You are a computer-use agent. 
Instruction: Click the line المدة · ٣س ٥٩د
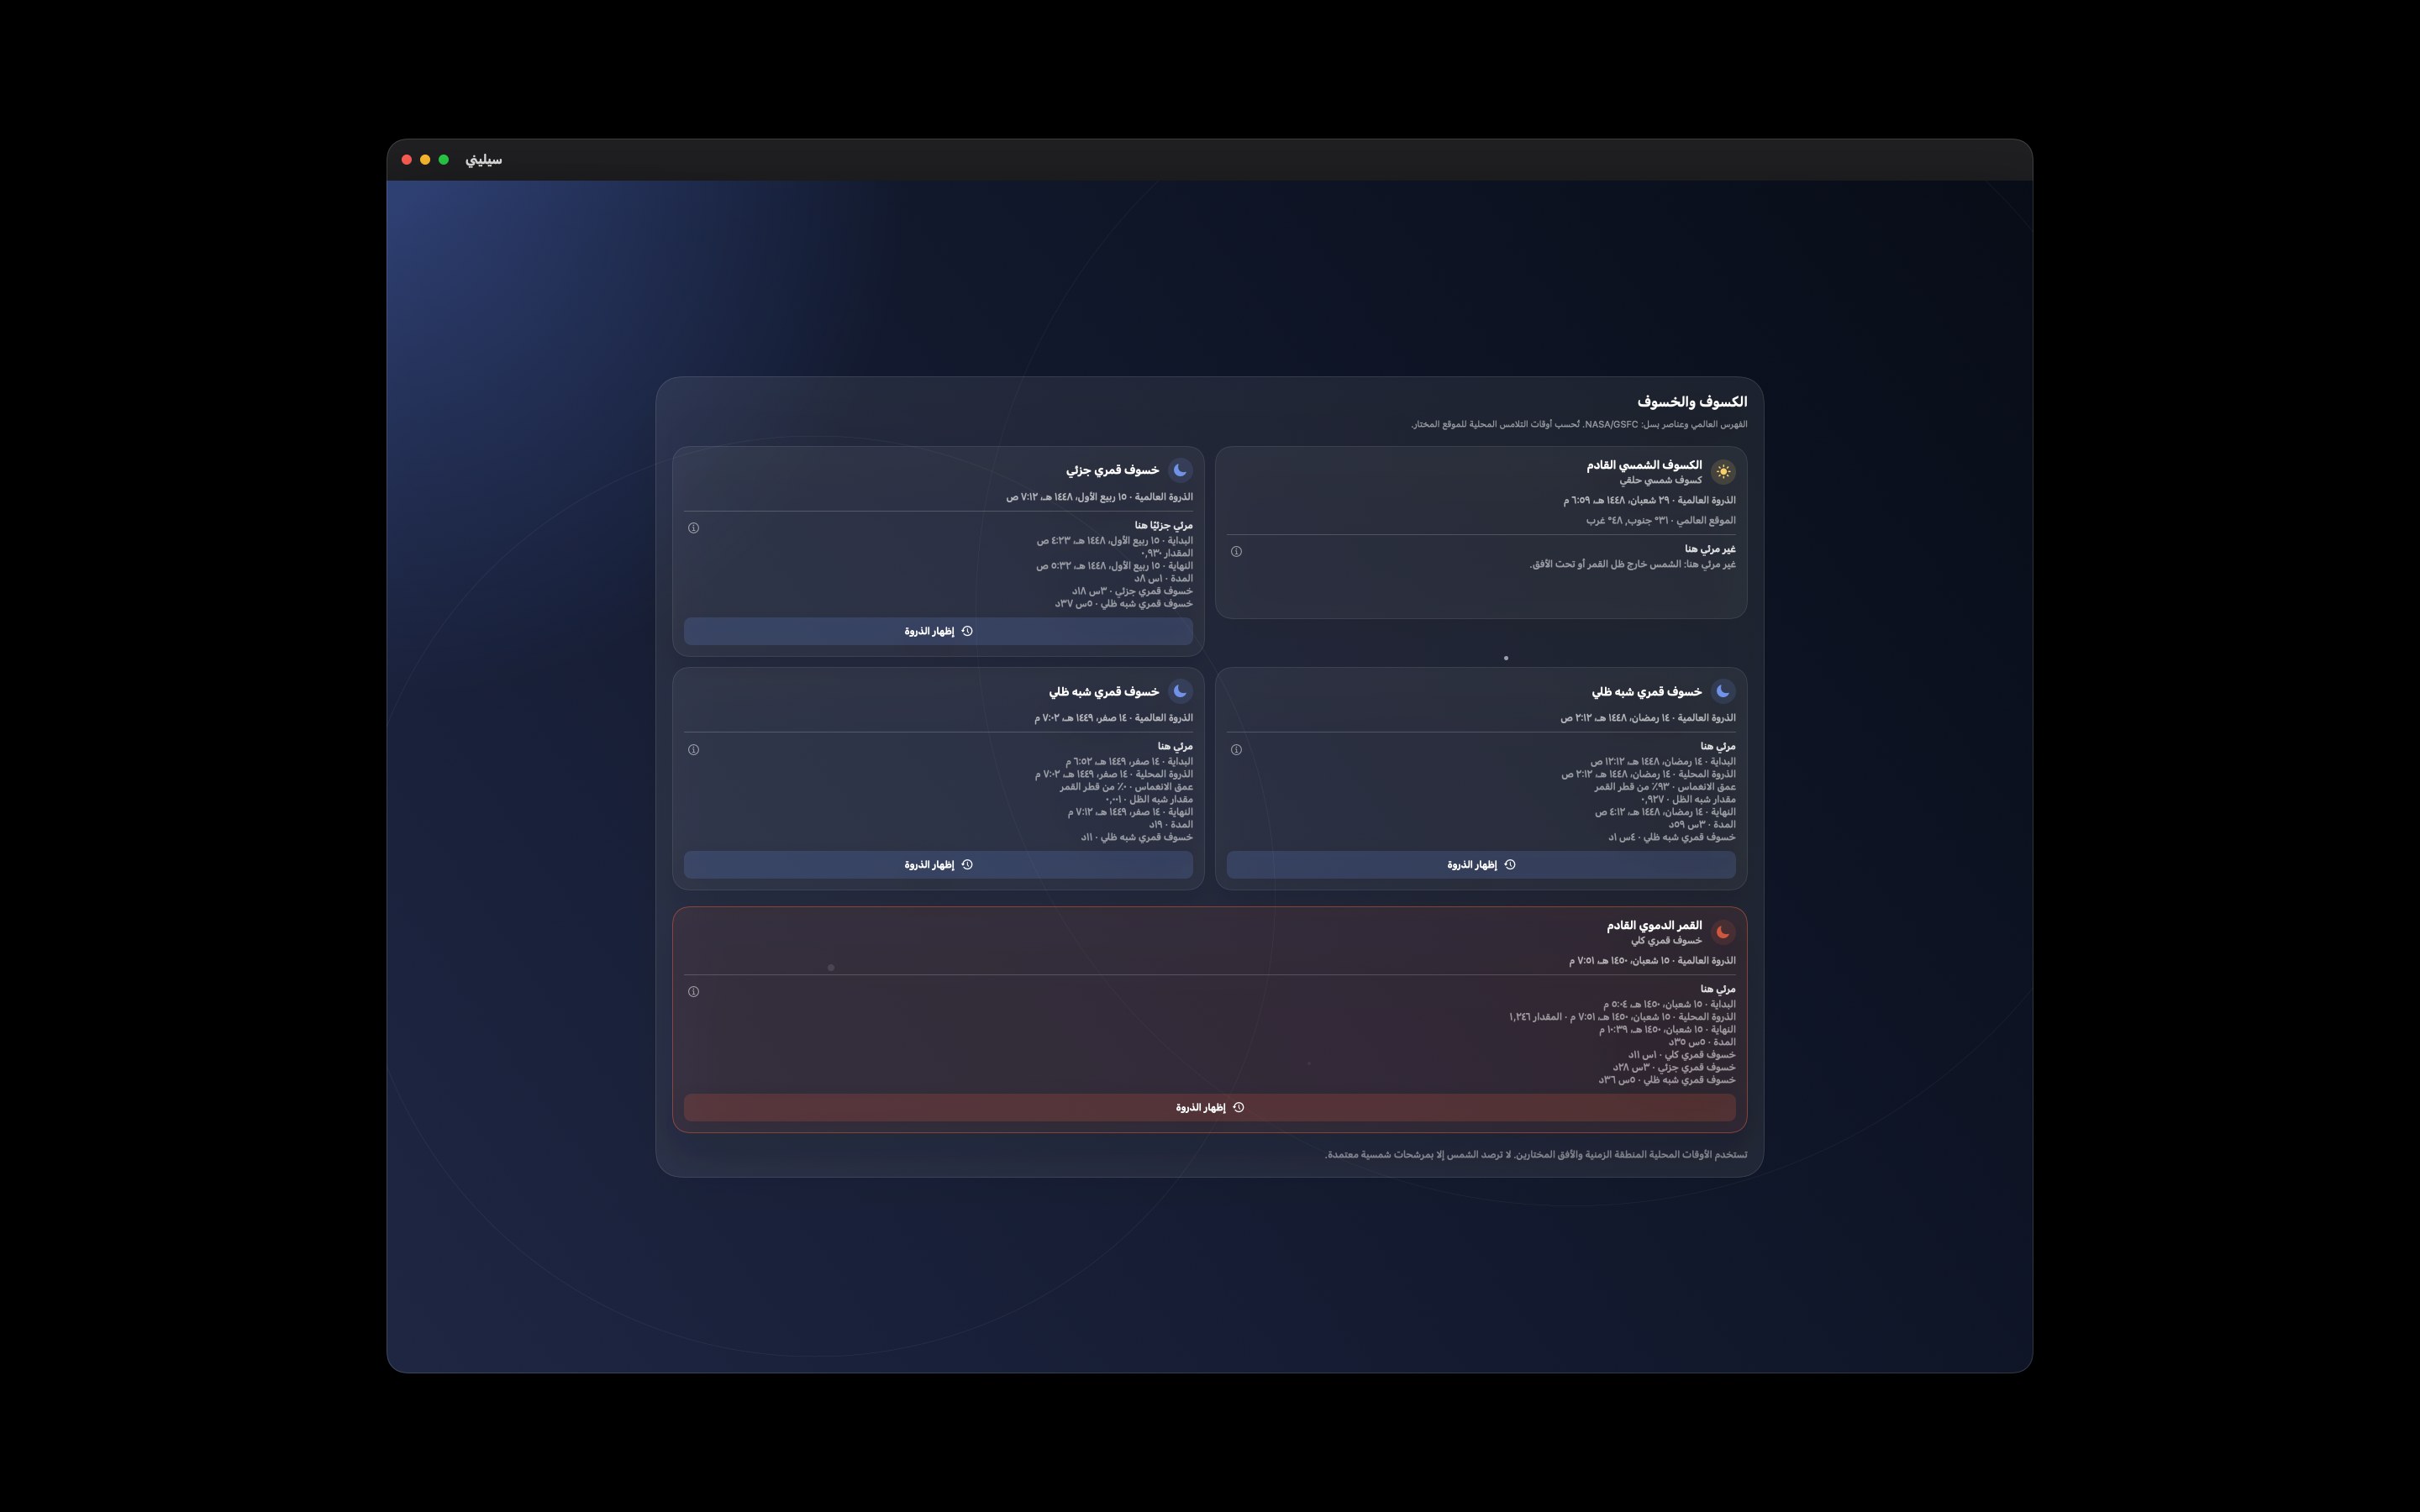1702,825
